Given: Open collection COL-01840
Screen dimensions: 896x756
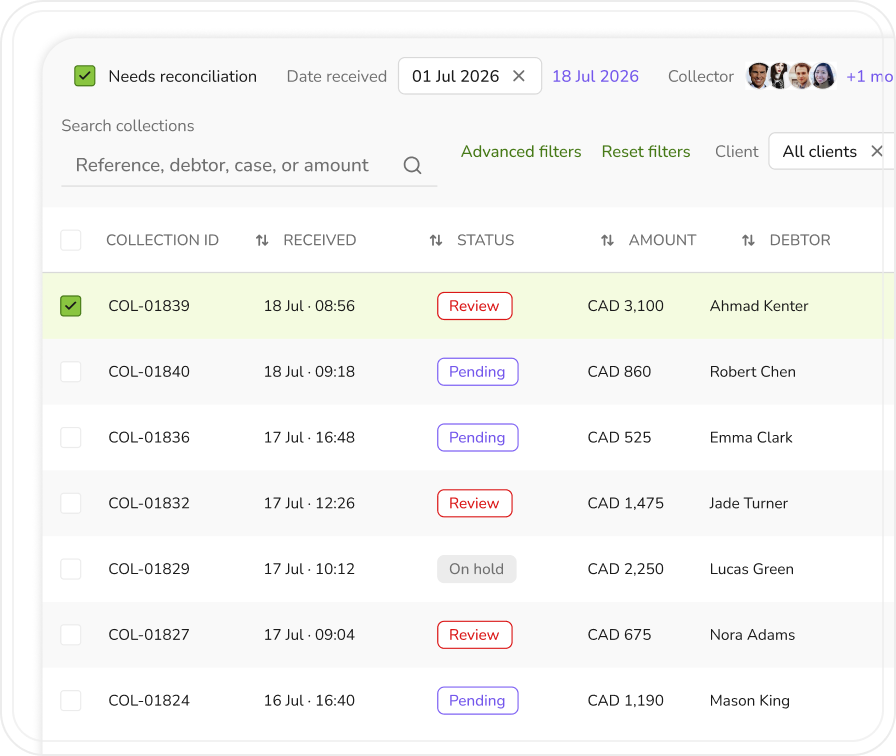Looking at the screenshot, I should 149,371.
